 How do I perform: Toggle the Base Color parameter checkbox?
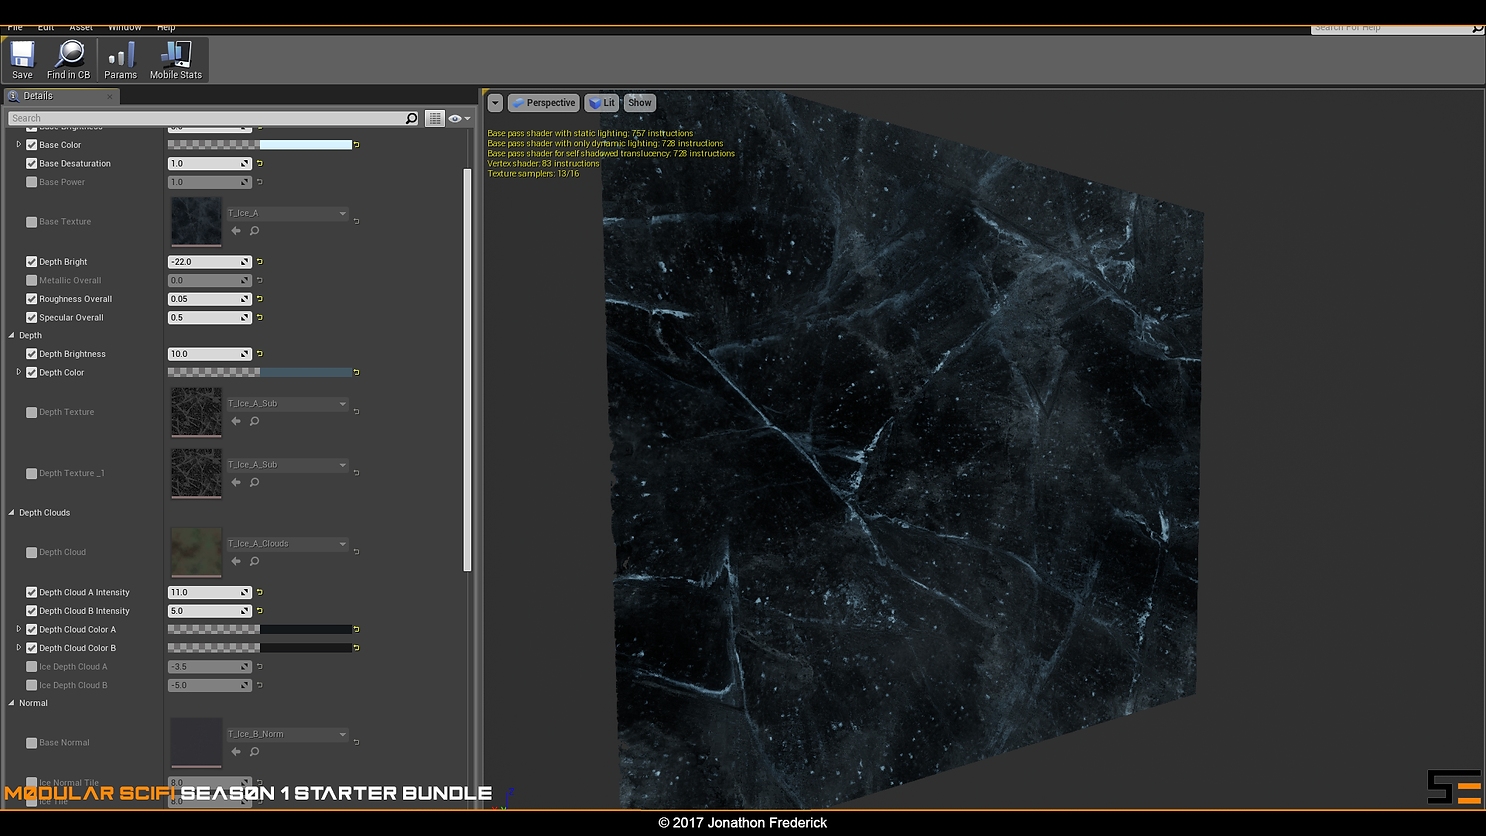(31, 145)
